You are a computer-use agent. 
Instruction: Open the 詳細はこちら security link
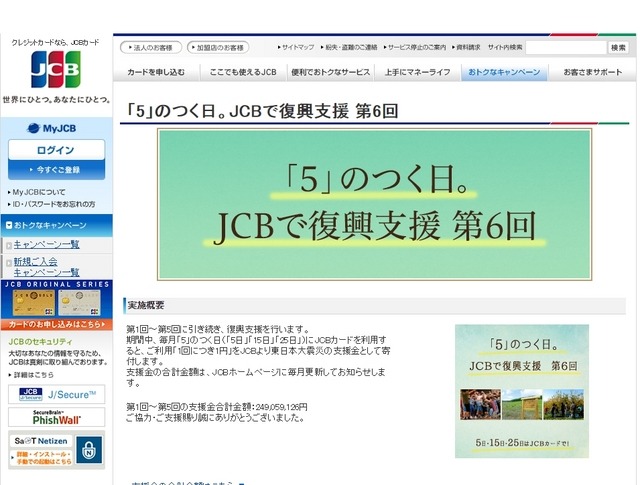tap(31, 375)
